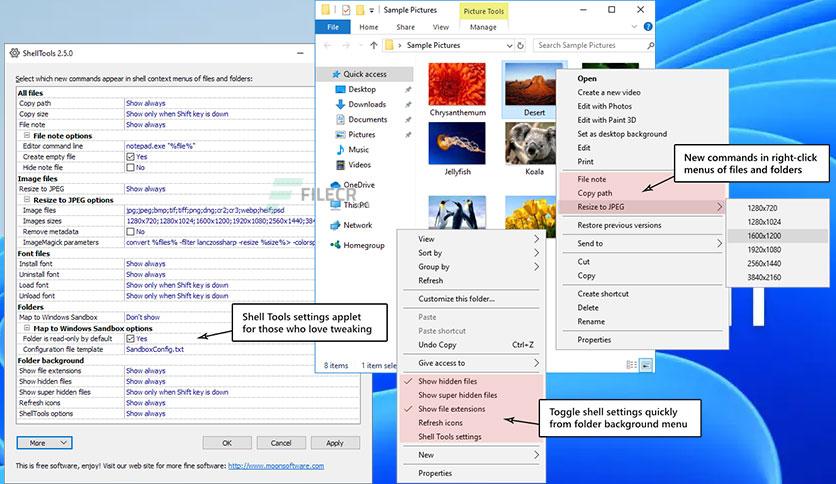Expand the Give access to submenu
The height and width of the screenshot is (484, 836).
pos(471,363)
